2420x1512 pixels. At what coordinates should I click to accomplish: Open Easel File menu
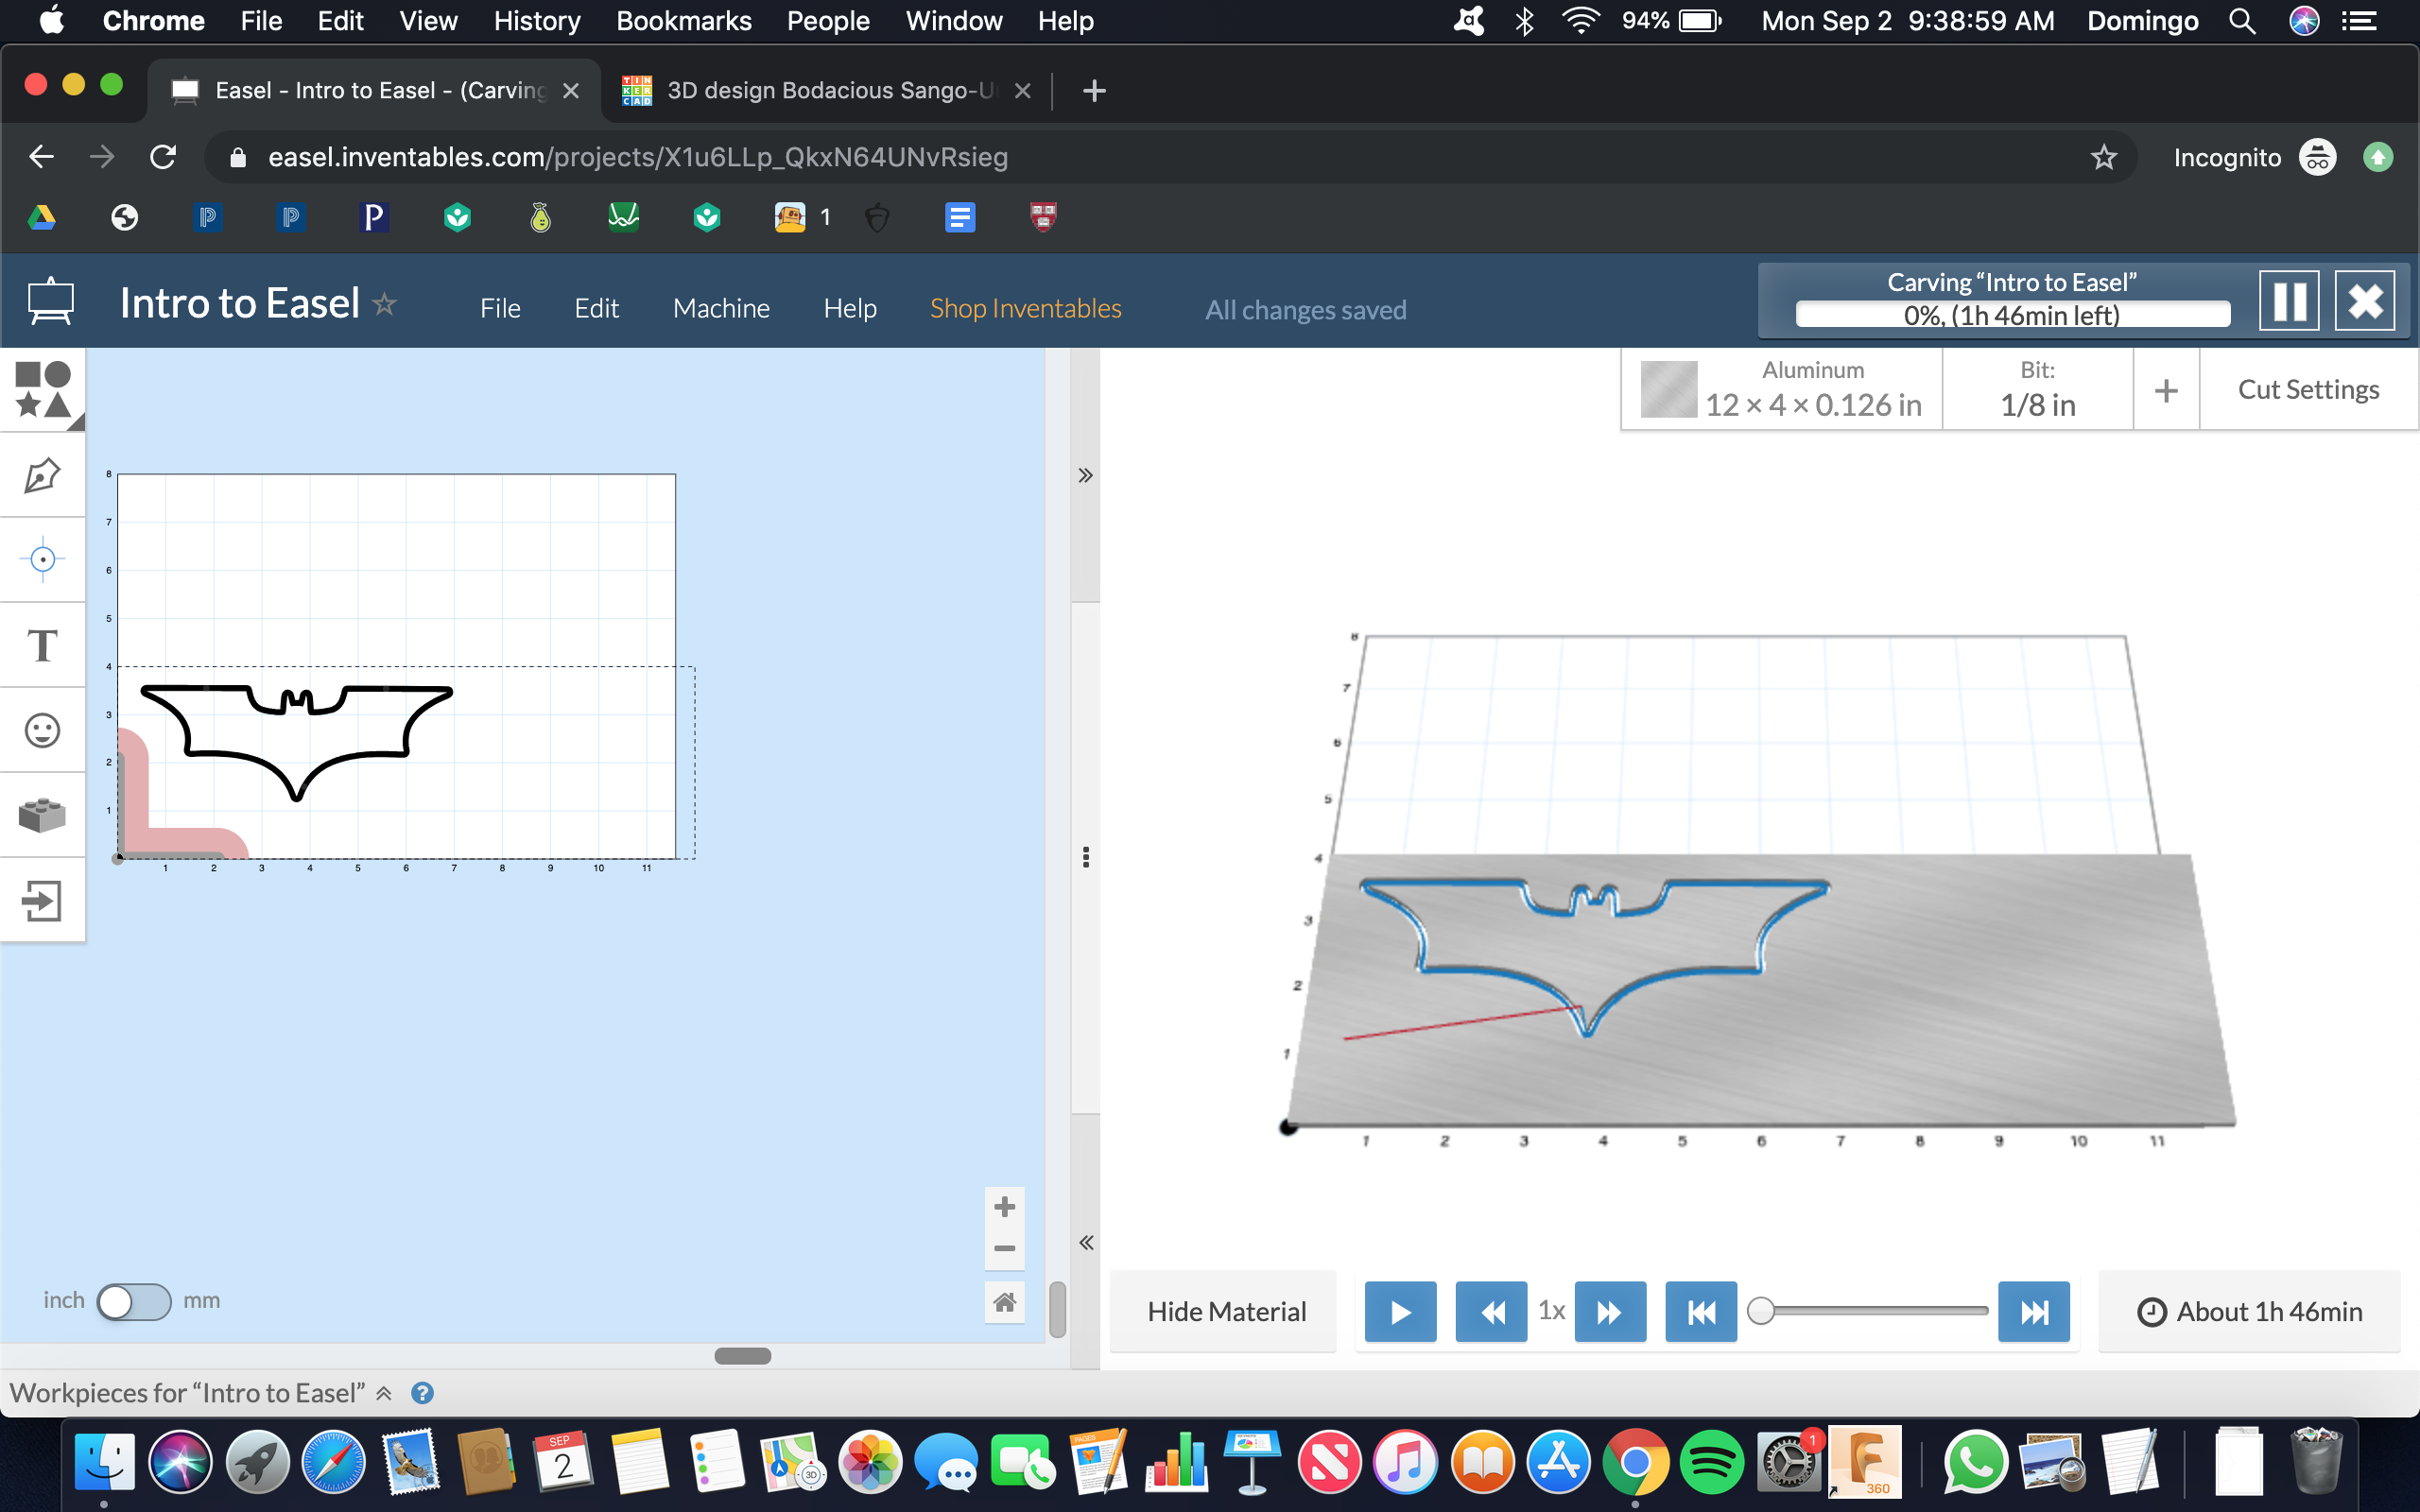pyautogui.click(x=500, y=308)
